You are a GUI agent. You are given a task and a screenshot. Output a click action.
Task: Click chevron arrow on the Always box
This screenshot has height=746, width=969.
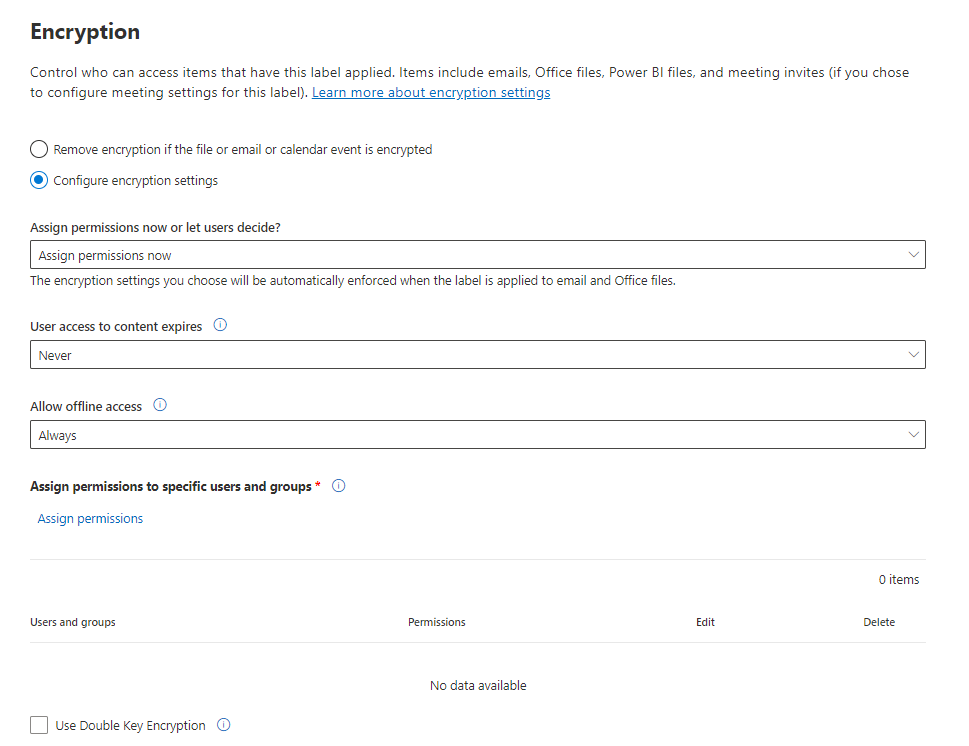913,435
